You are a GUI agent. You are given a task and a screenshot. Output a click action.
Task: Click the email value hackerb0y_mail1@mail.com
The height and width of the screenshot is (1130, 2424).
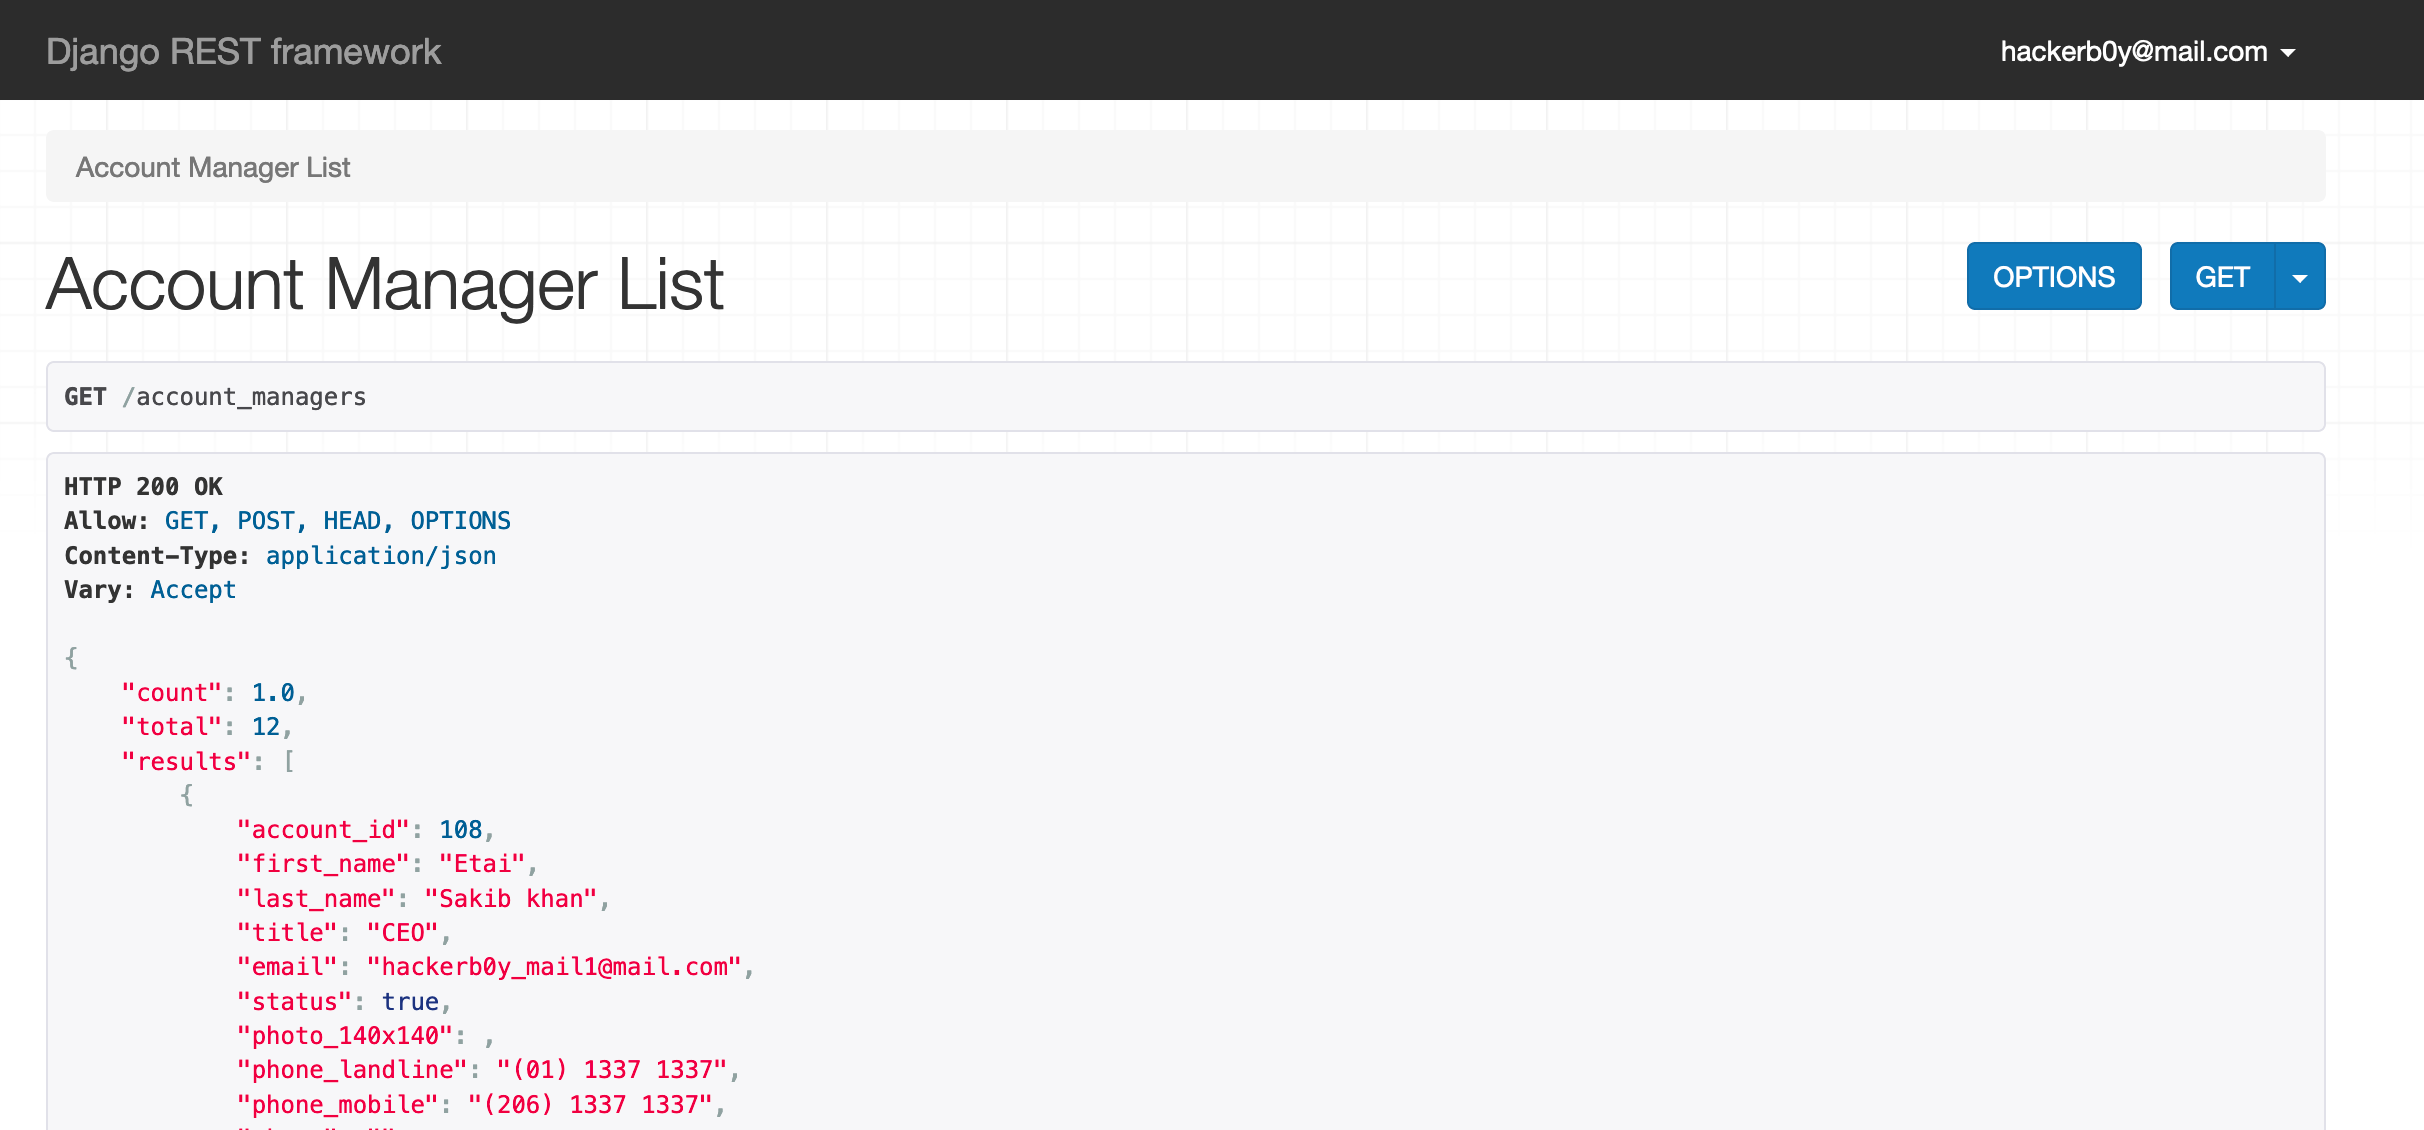554,967
